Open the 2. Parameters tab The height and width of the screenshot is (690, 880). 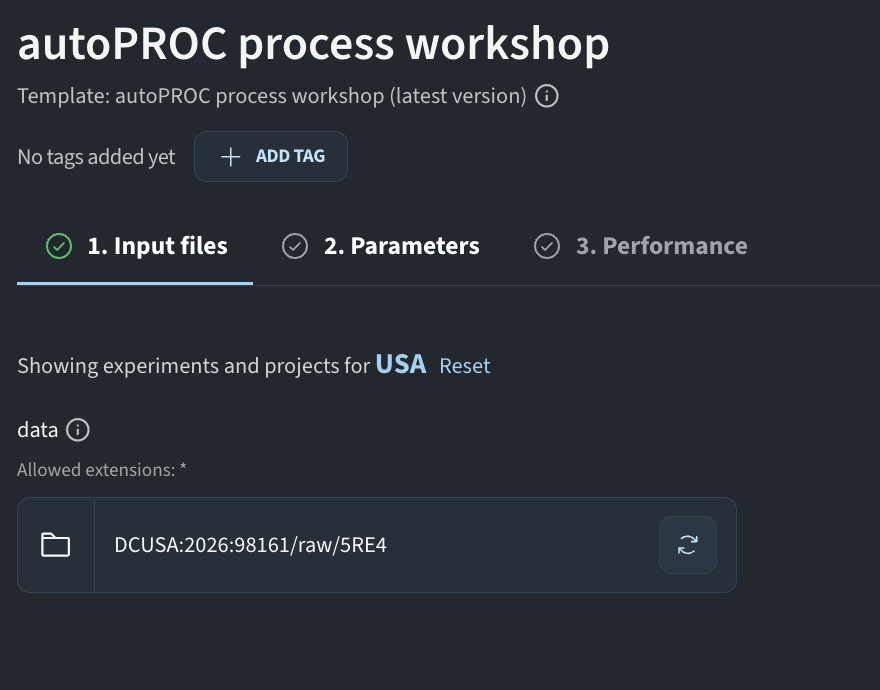click(381, 246)
